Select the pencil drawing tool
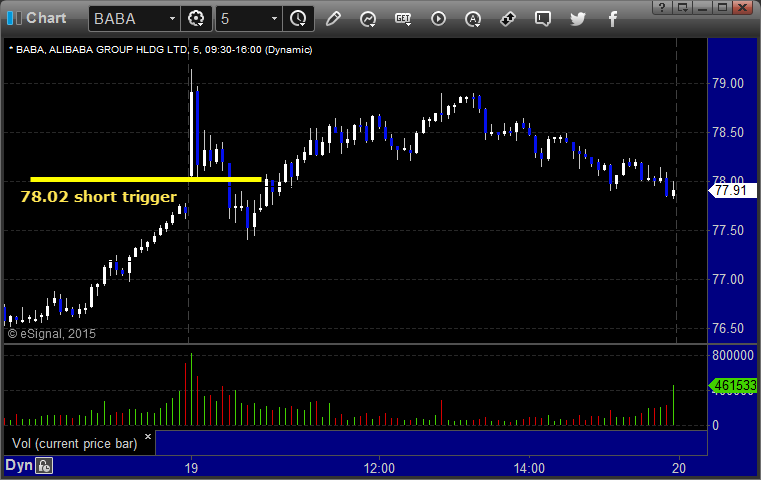 (333, 19)
